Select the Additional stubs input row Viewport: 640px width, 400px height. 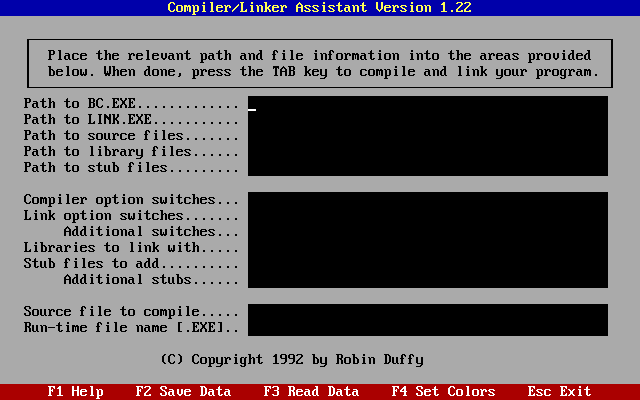[427, 280]
